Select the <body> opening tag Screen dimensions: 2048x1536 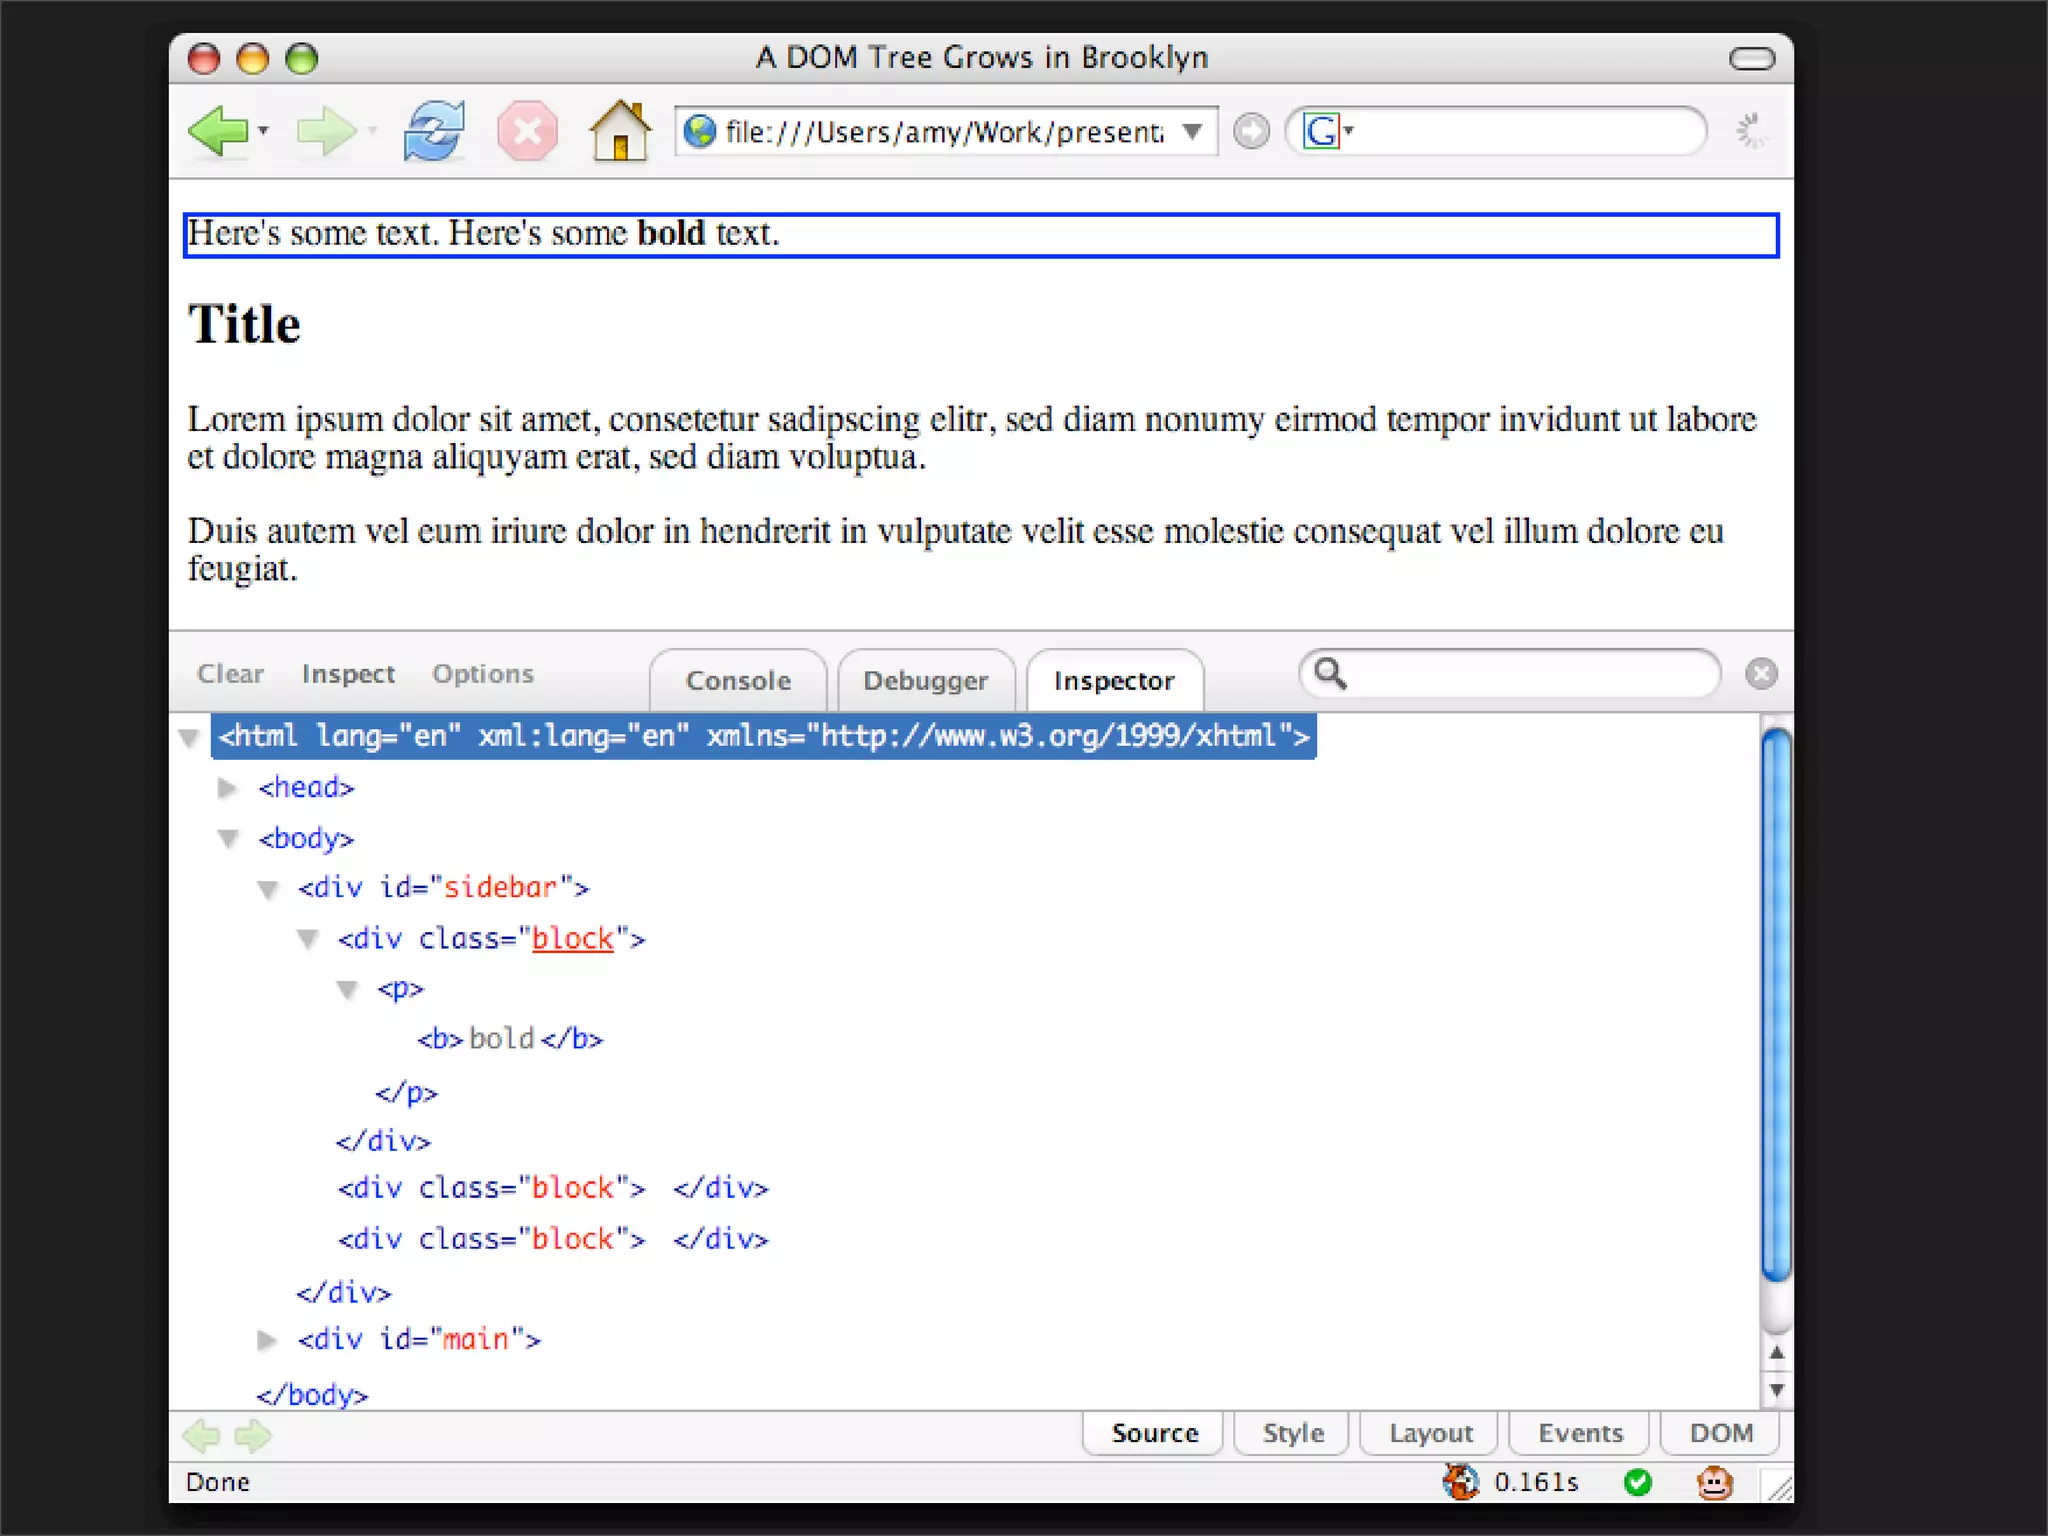(306, 838)
